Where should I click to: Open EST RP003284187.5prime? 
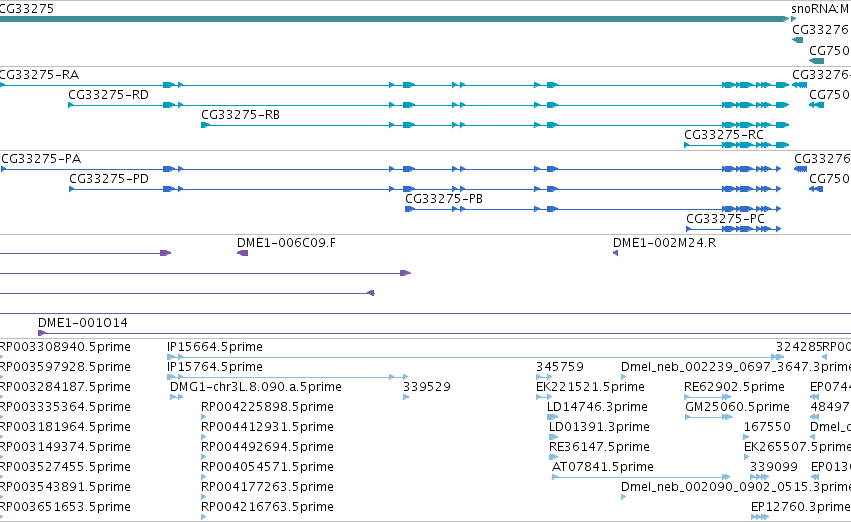coord(65,387)
